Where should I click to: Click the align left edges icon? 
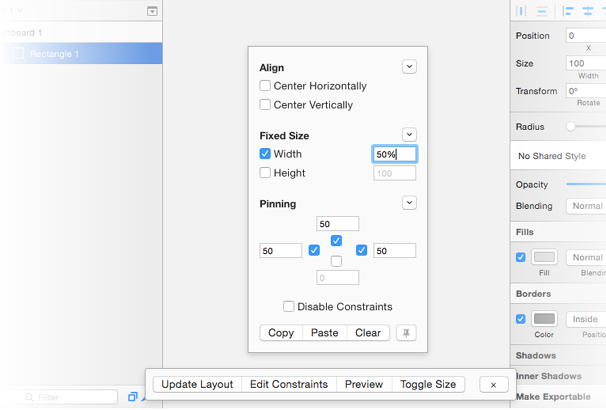pyautogui.click(x=569, y=11)
